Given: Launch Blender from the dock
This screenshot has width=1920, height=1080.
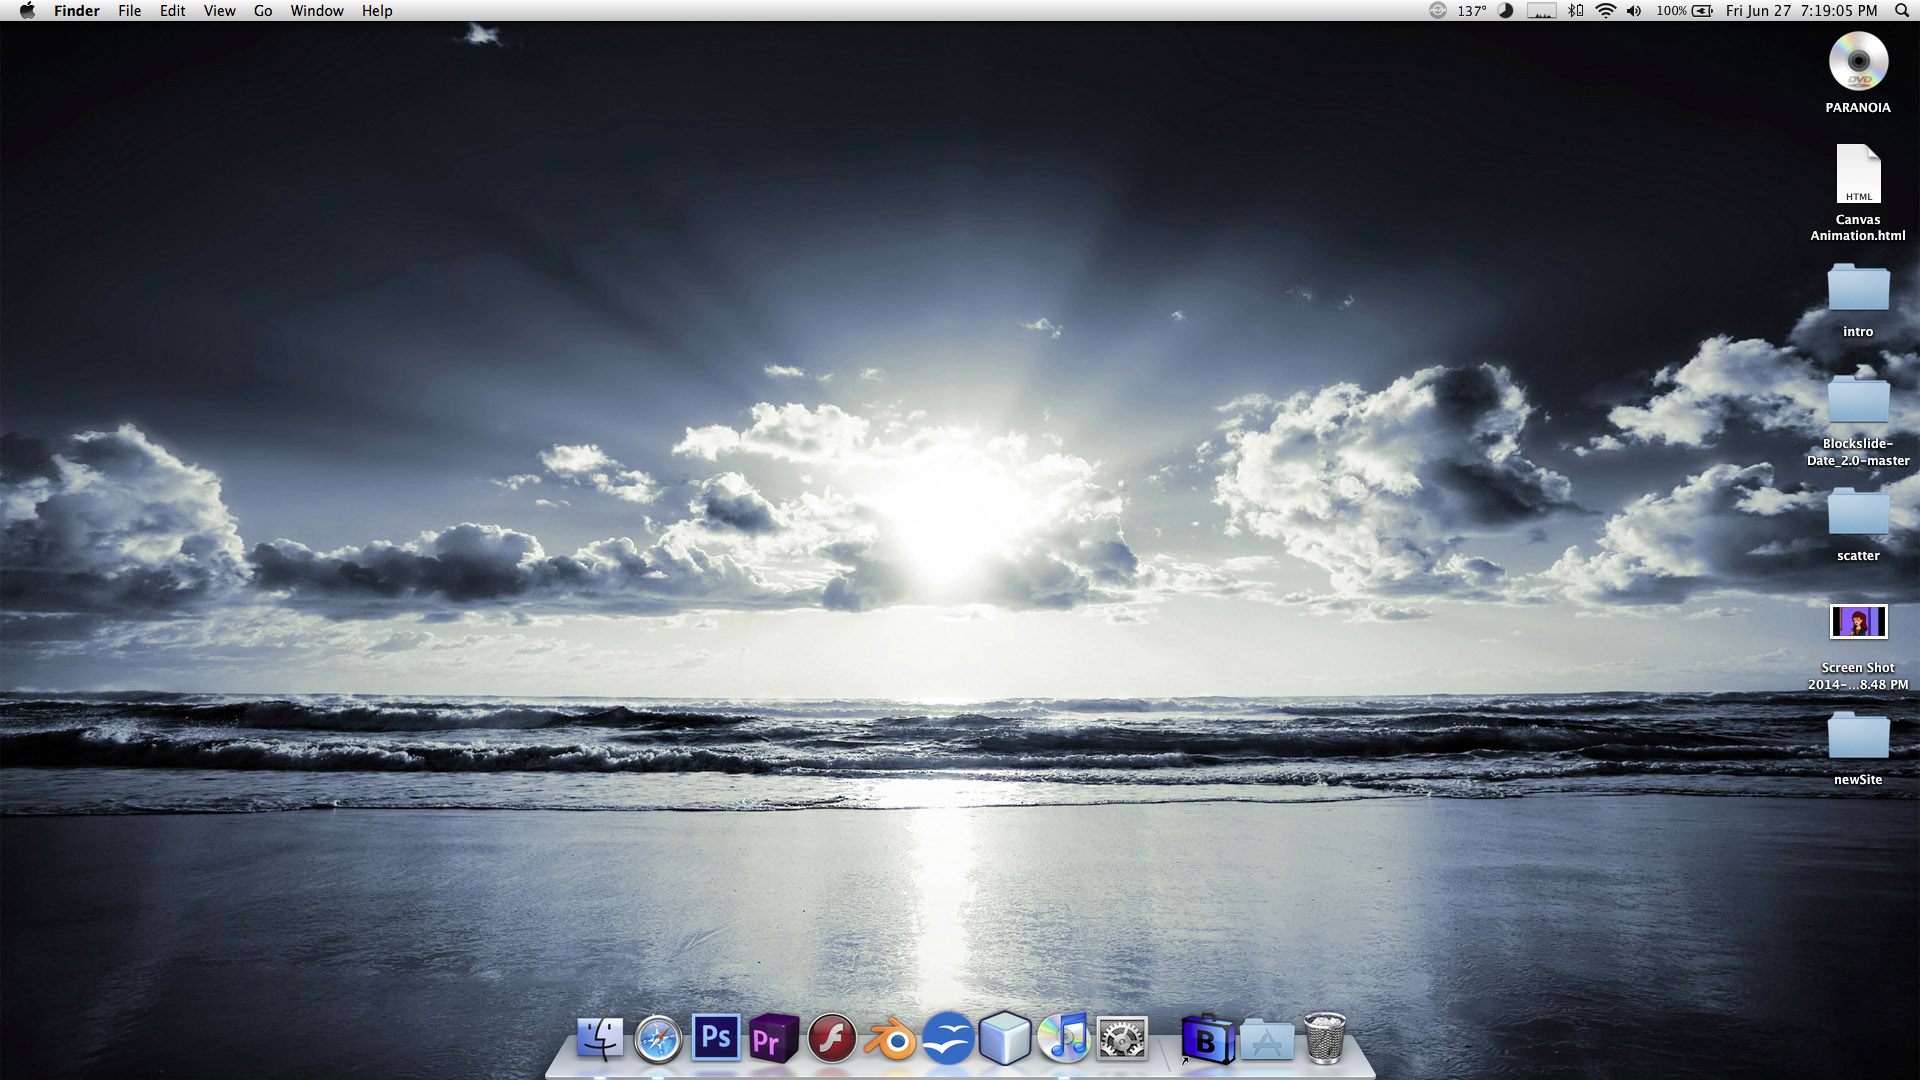Looking at the screenshot, I should [889, 1040].
